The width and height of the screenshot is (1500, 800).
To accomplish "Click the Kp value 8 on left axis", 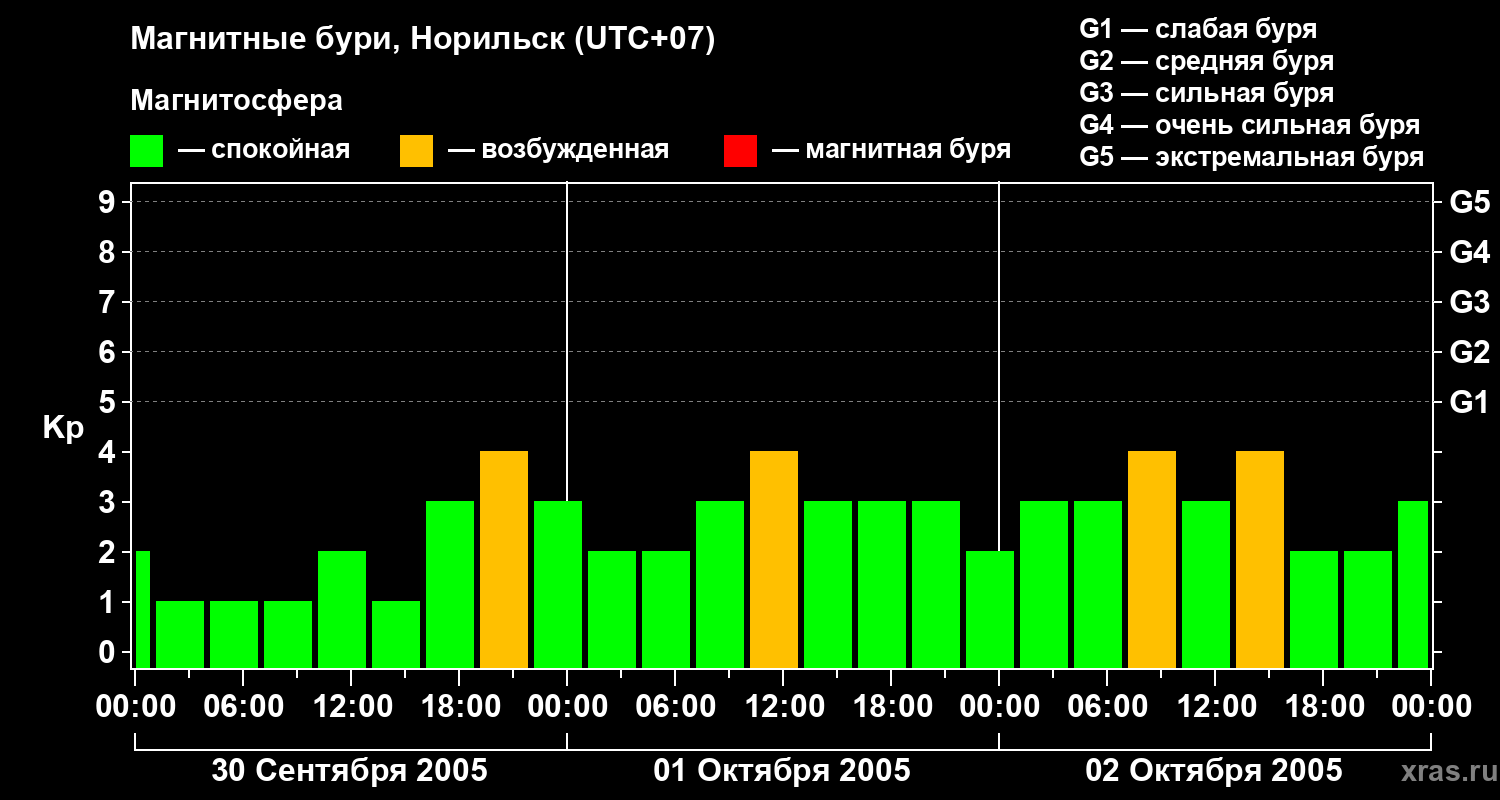I will tap(109, 252).
